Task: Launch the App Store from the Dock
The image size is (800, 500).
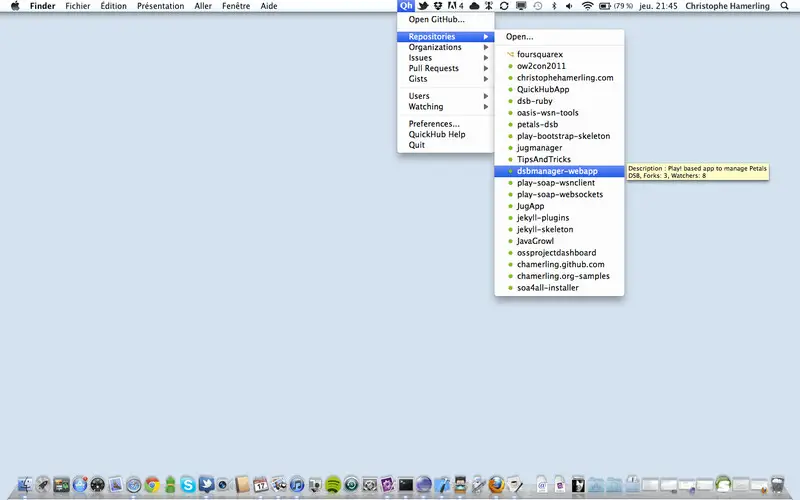Action: 80,485
